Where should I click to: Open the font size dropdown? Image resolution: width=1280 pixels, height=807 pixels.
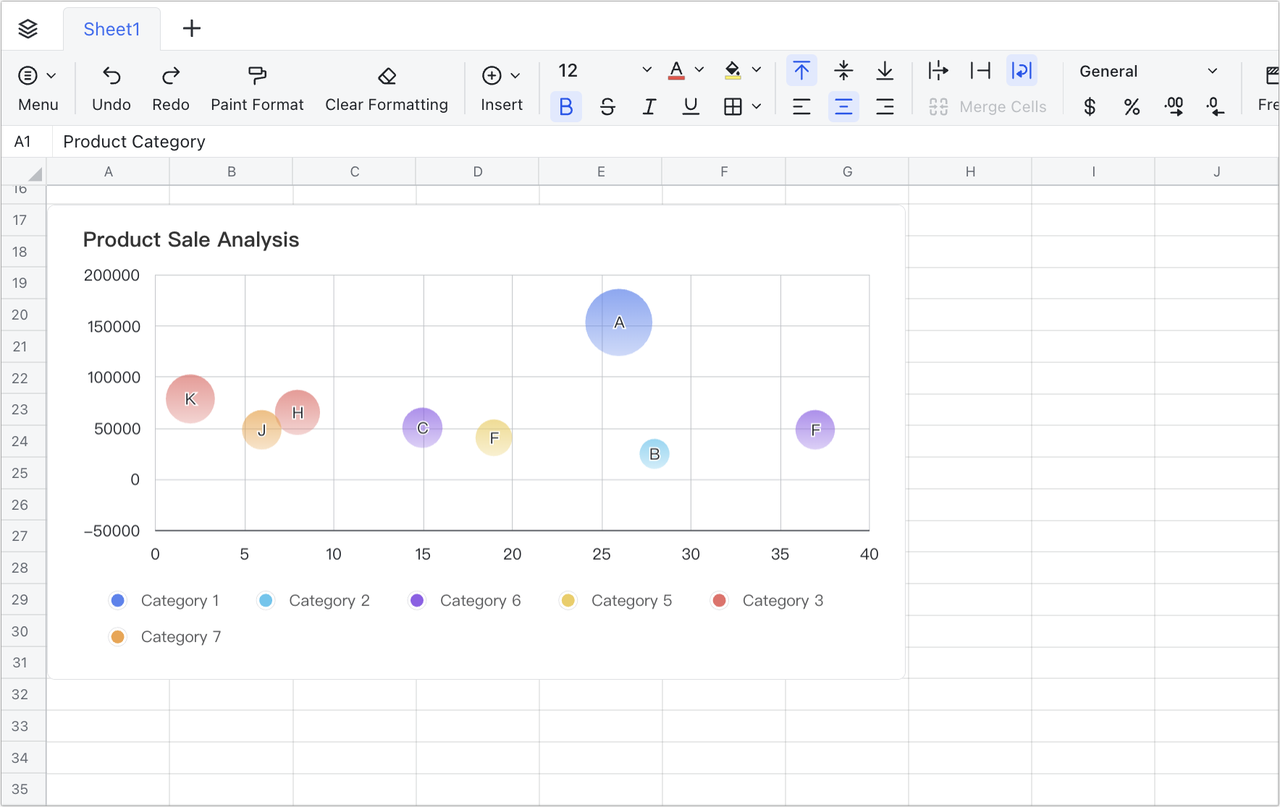[x=646, y=71]
